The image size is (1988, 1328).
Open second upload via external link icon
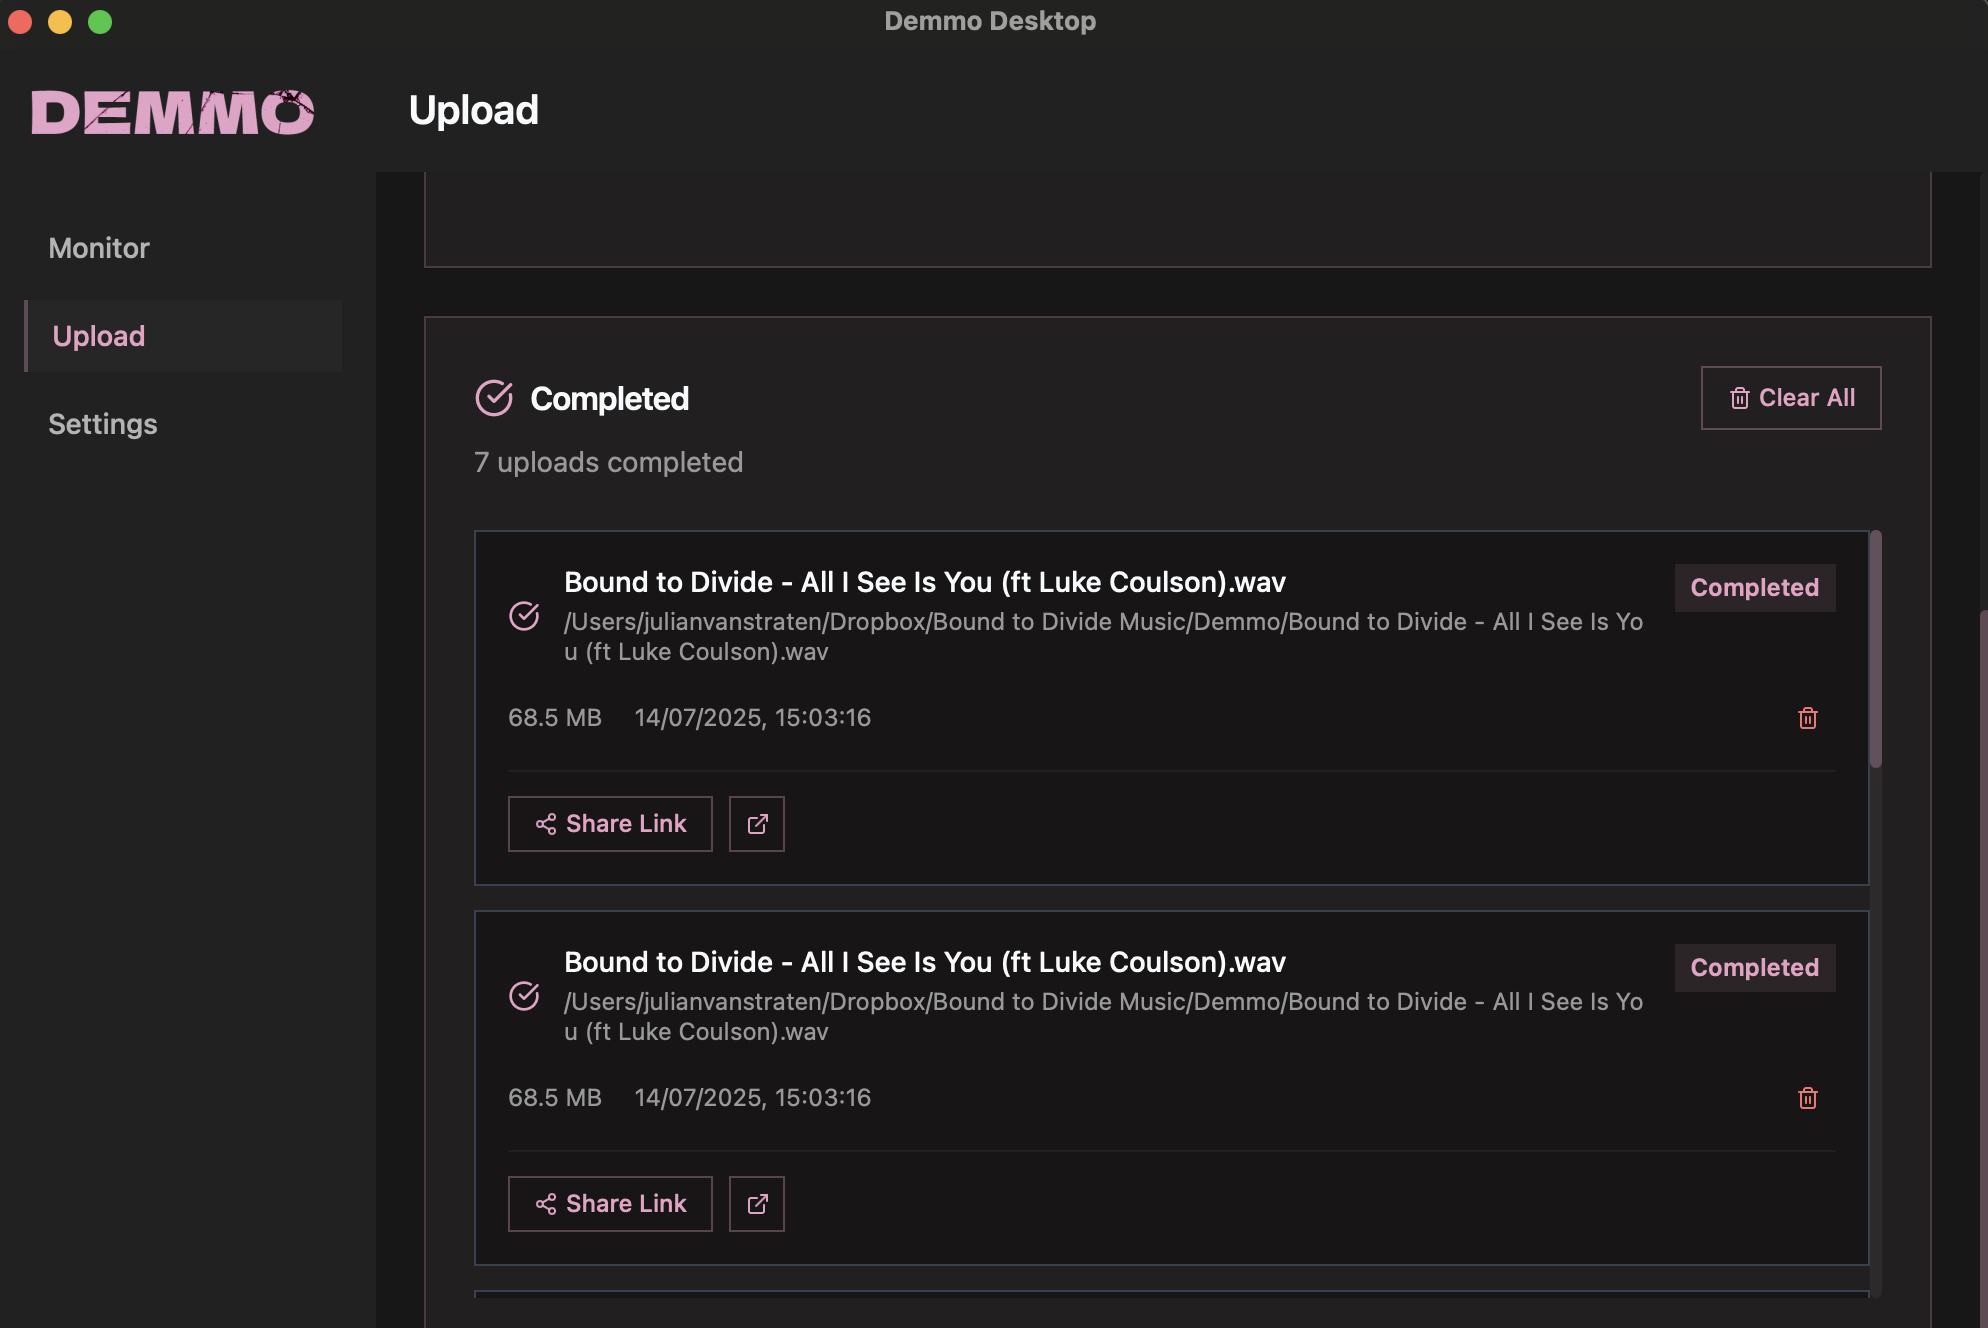756,1204
